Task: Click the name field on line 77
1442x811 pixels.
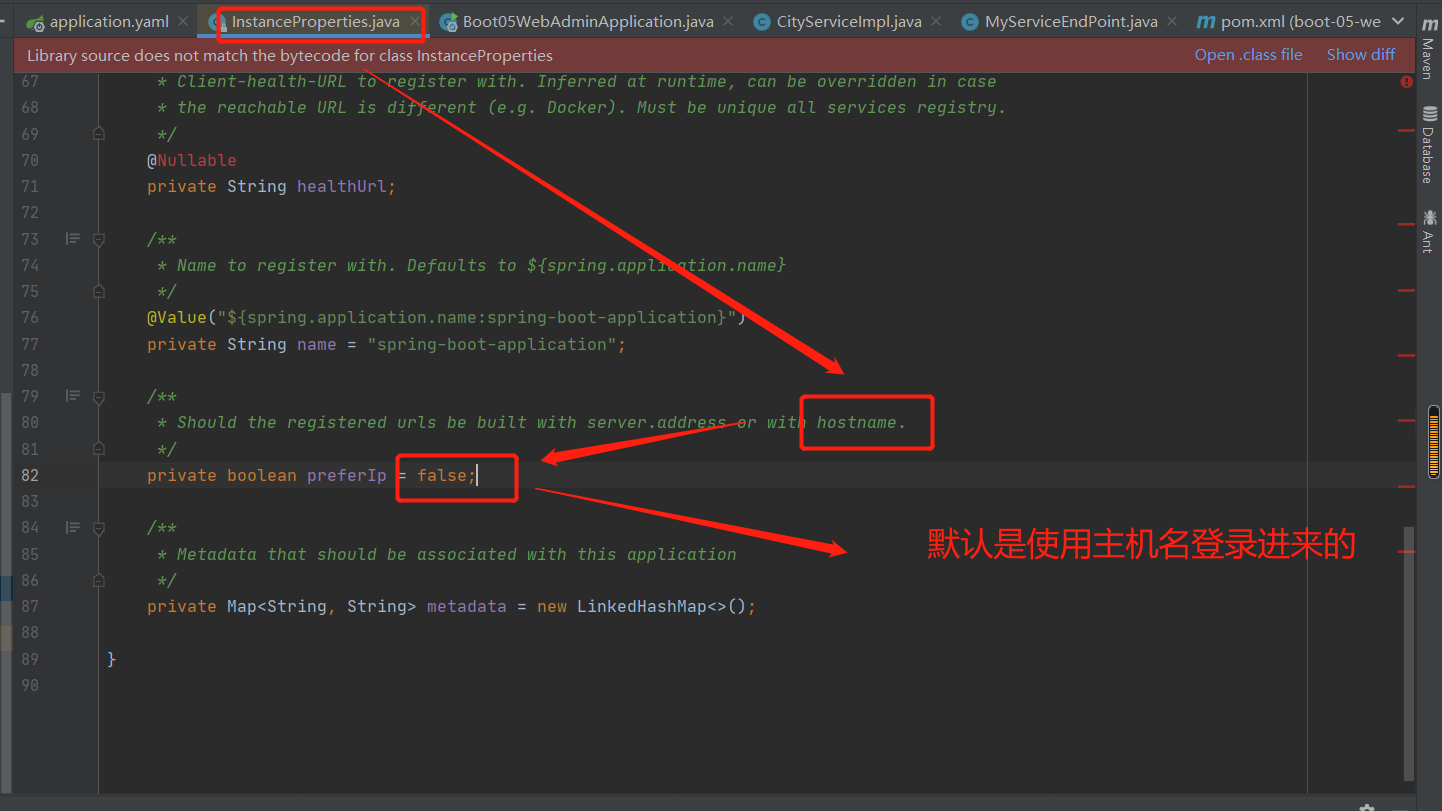Action: point(316,344)
